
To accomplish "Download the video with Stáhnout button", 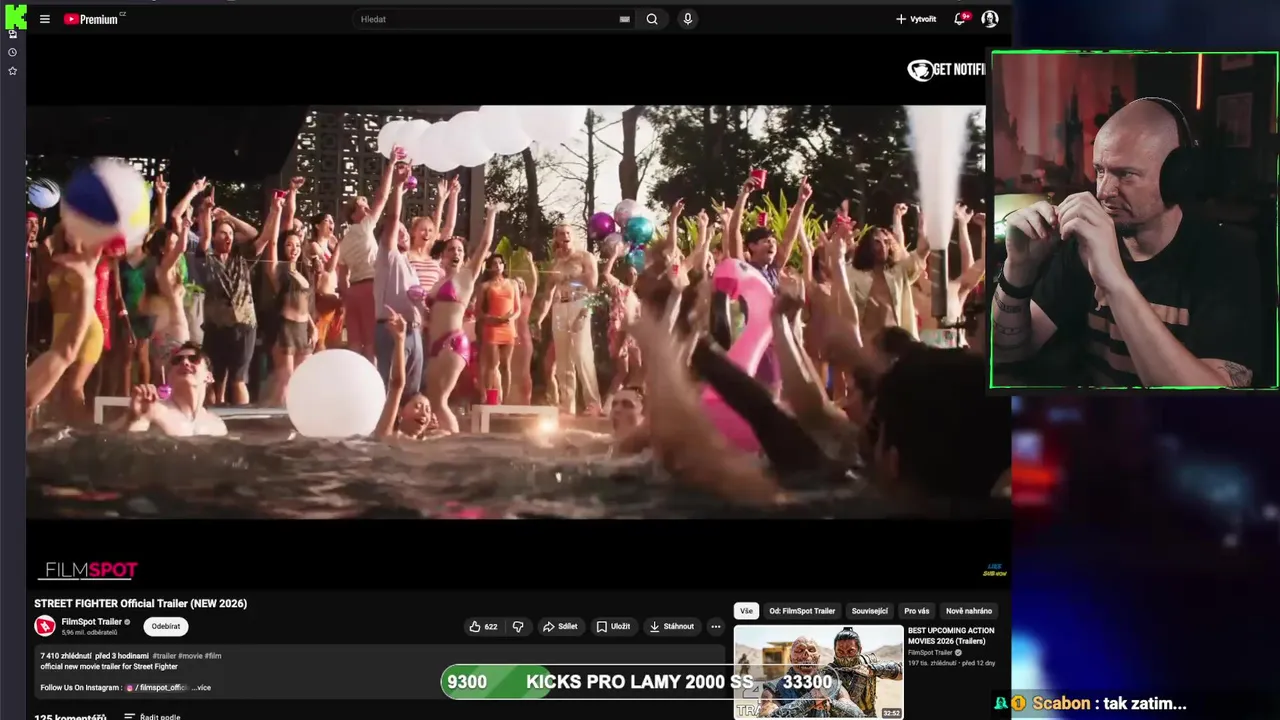I will 672,627.
